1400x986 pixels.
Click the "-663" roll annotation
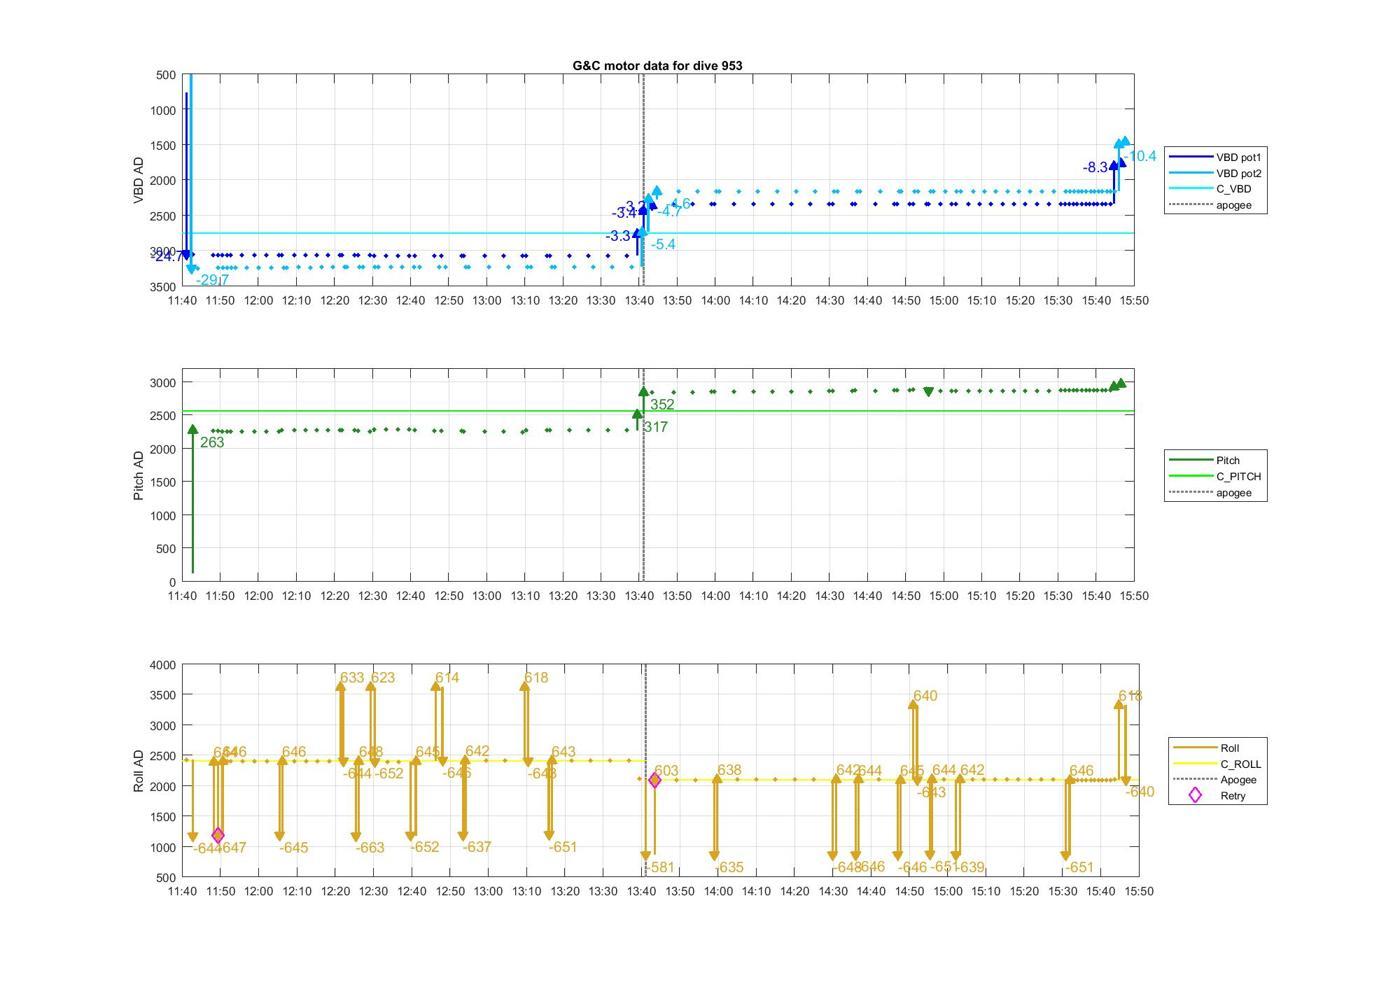click(x=370, y=847)
